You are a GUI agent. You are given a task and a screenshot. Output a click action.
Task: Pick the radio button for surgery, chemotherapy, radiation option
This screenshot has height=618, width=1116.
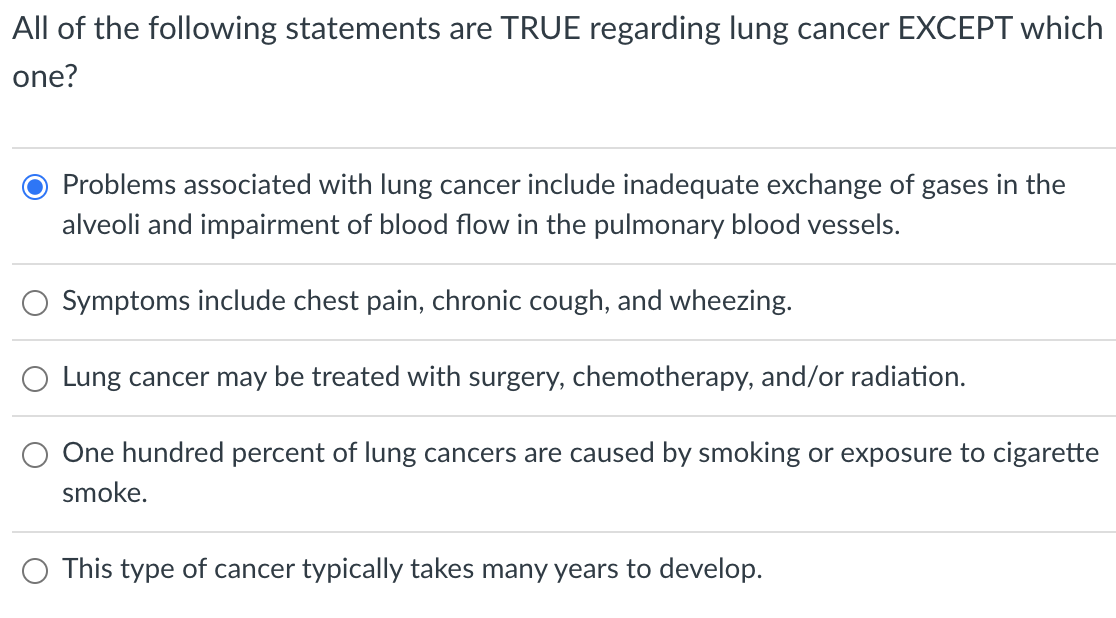35,379
